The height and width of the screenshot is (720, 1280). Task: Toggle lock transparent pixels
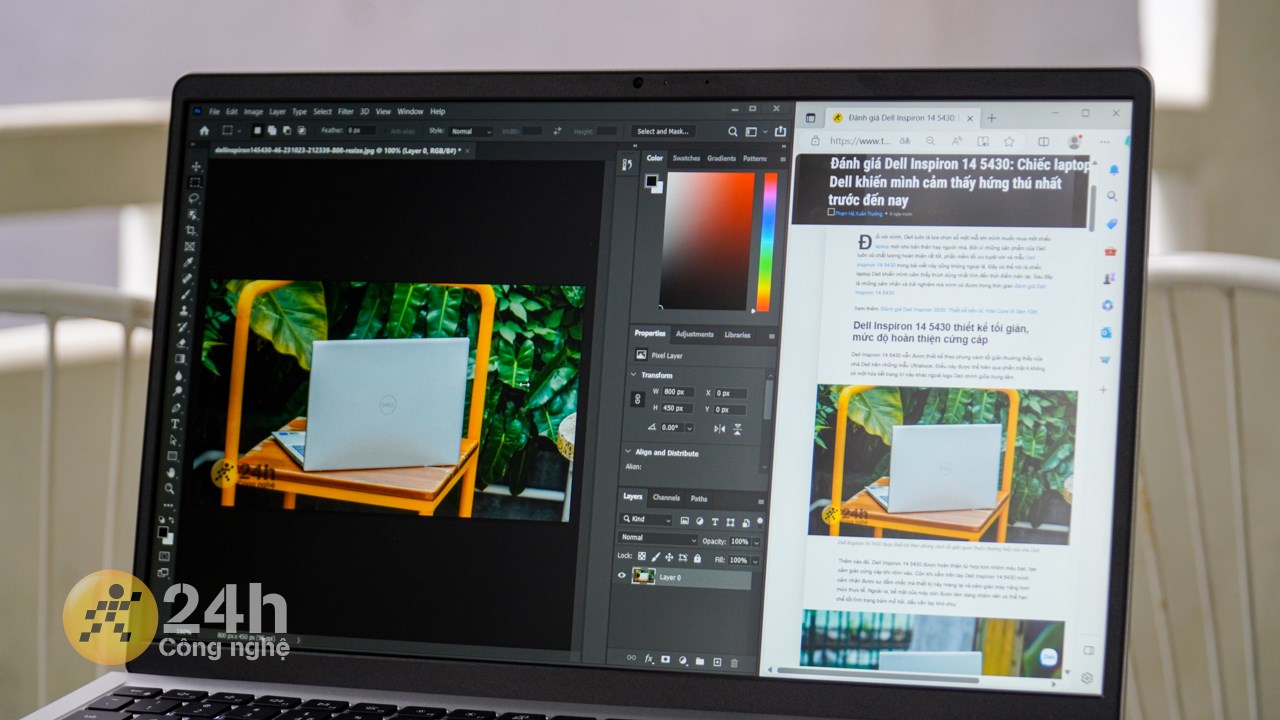tap(642, 556)
